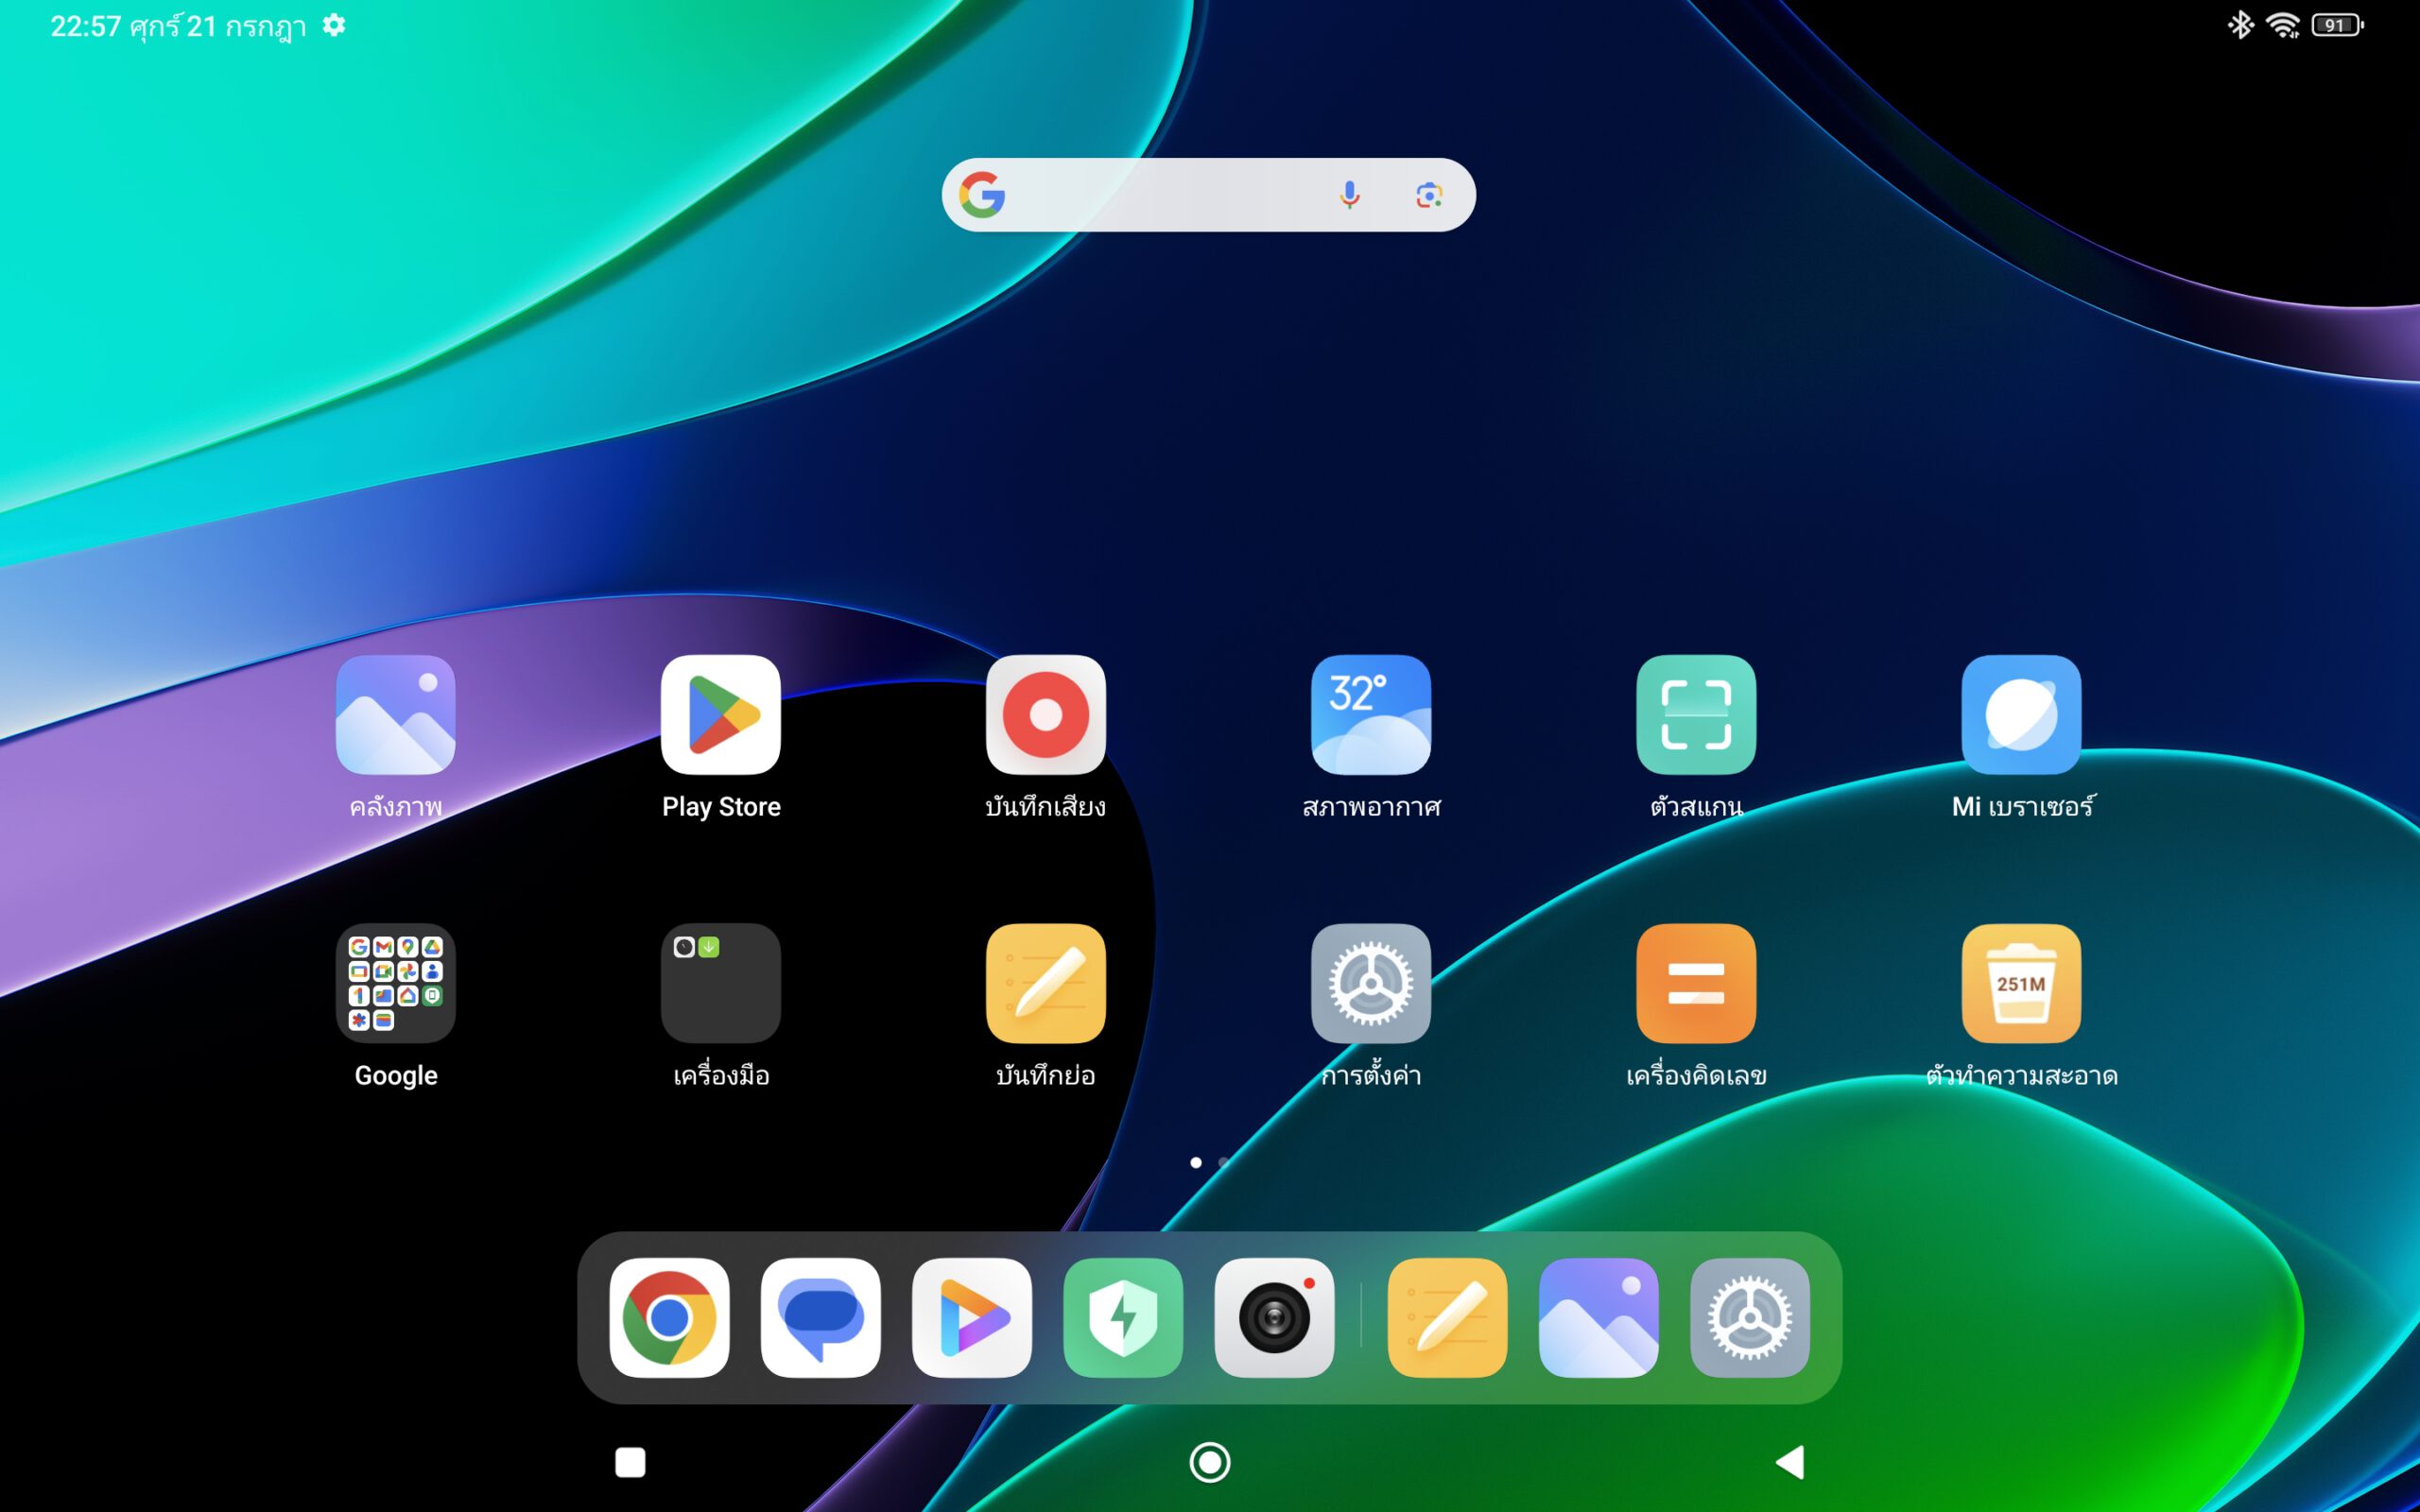Click inside the Google search field
This screenshot has width=2420, height=1512.
[1208, 195]
